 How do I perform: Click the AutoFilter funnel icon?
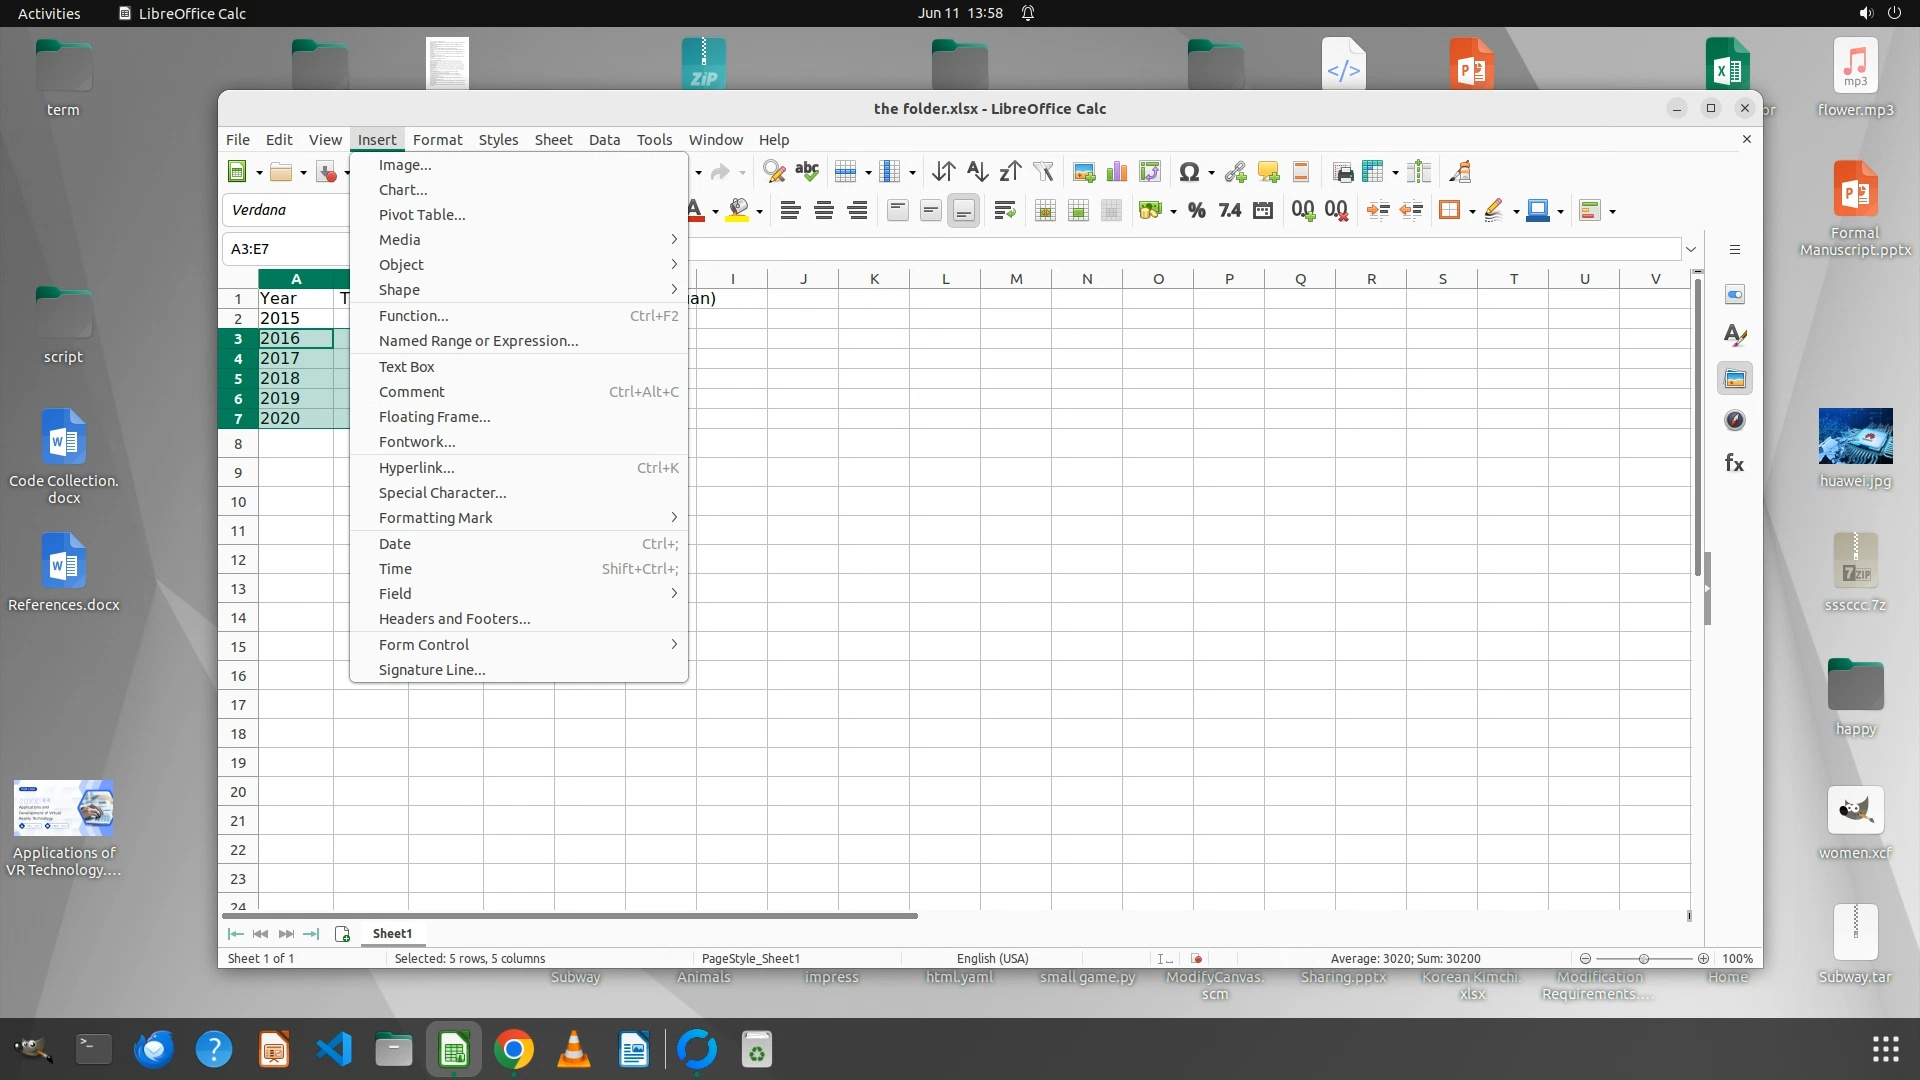tap(1043, 172)
